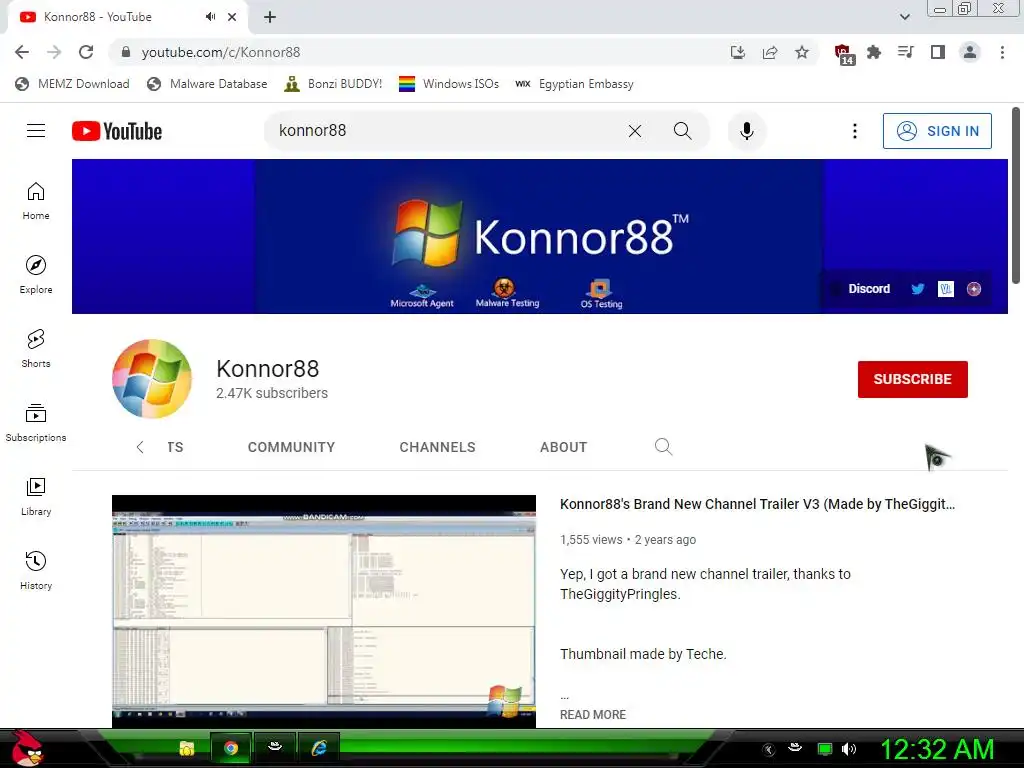Open YouTube settings three-dot menu

tap(854, 131)
